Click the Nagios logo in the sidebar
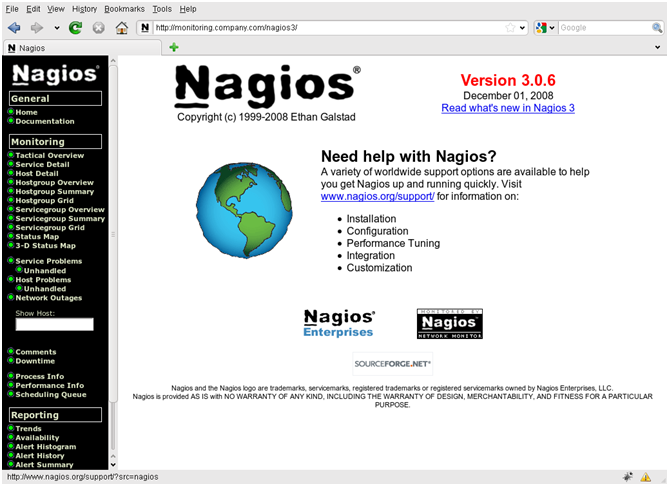 pos(55,74)
